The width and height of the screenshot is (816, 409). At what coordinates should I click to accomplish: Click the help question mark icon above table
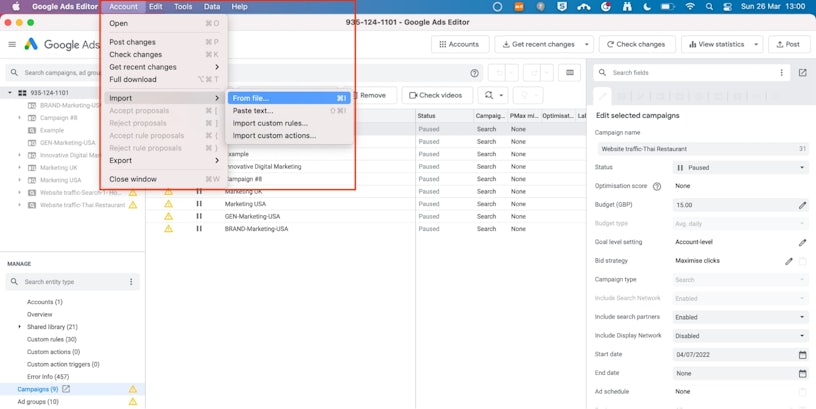point(474,73)
